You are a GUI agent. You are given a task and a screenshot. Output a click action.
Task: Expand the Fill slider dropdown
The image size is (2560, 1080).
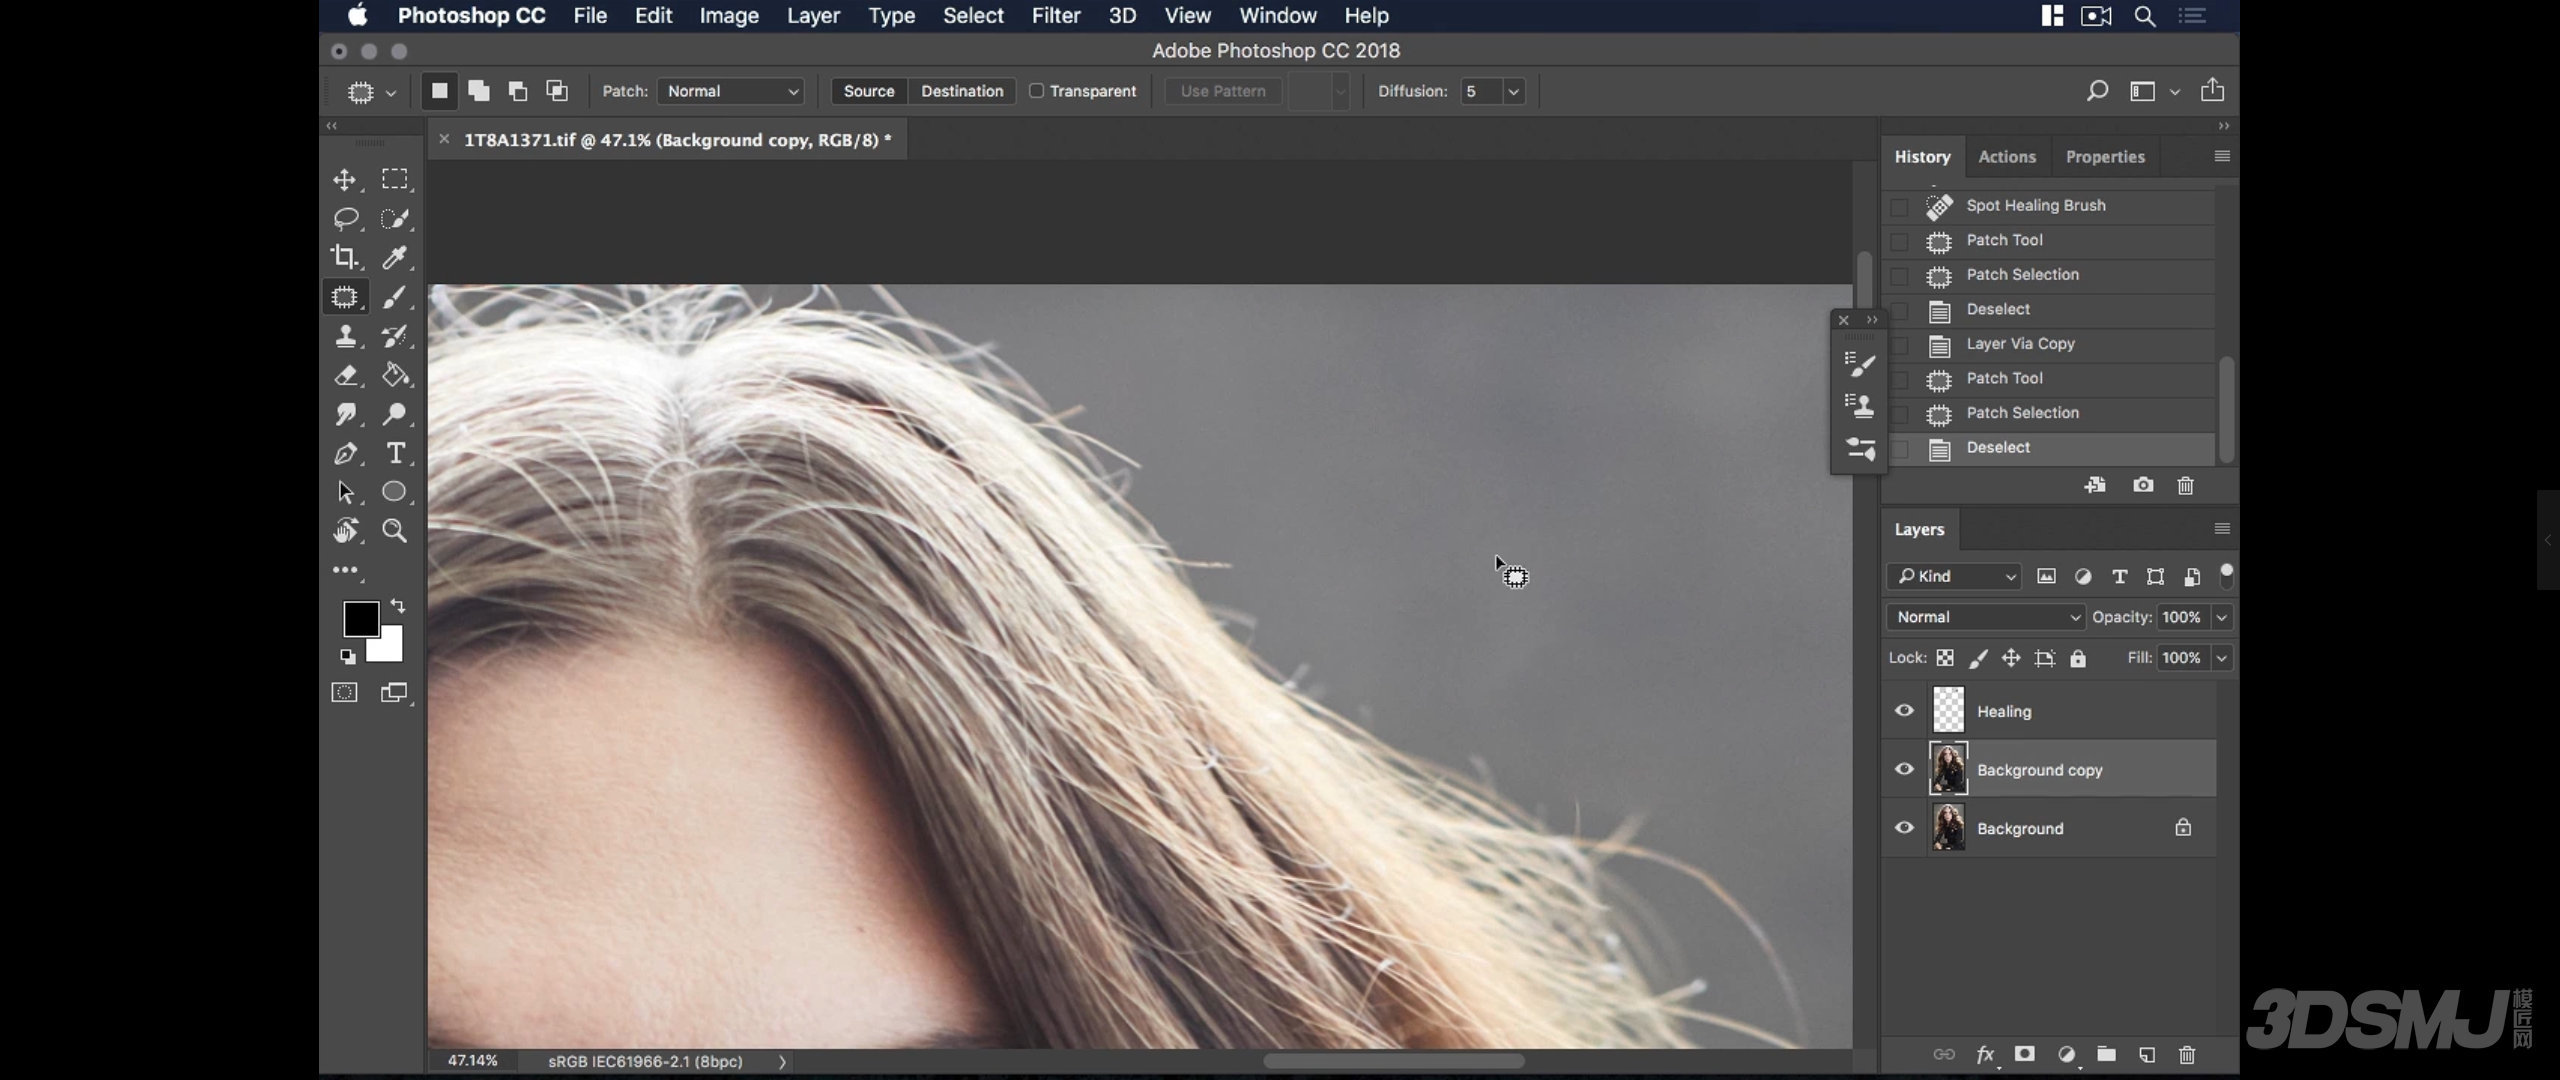[2221, 658]
